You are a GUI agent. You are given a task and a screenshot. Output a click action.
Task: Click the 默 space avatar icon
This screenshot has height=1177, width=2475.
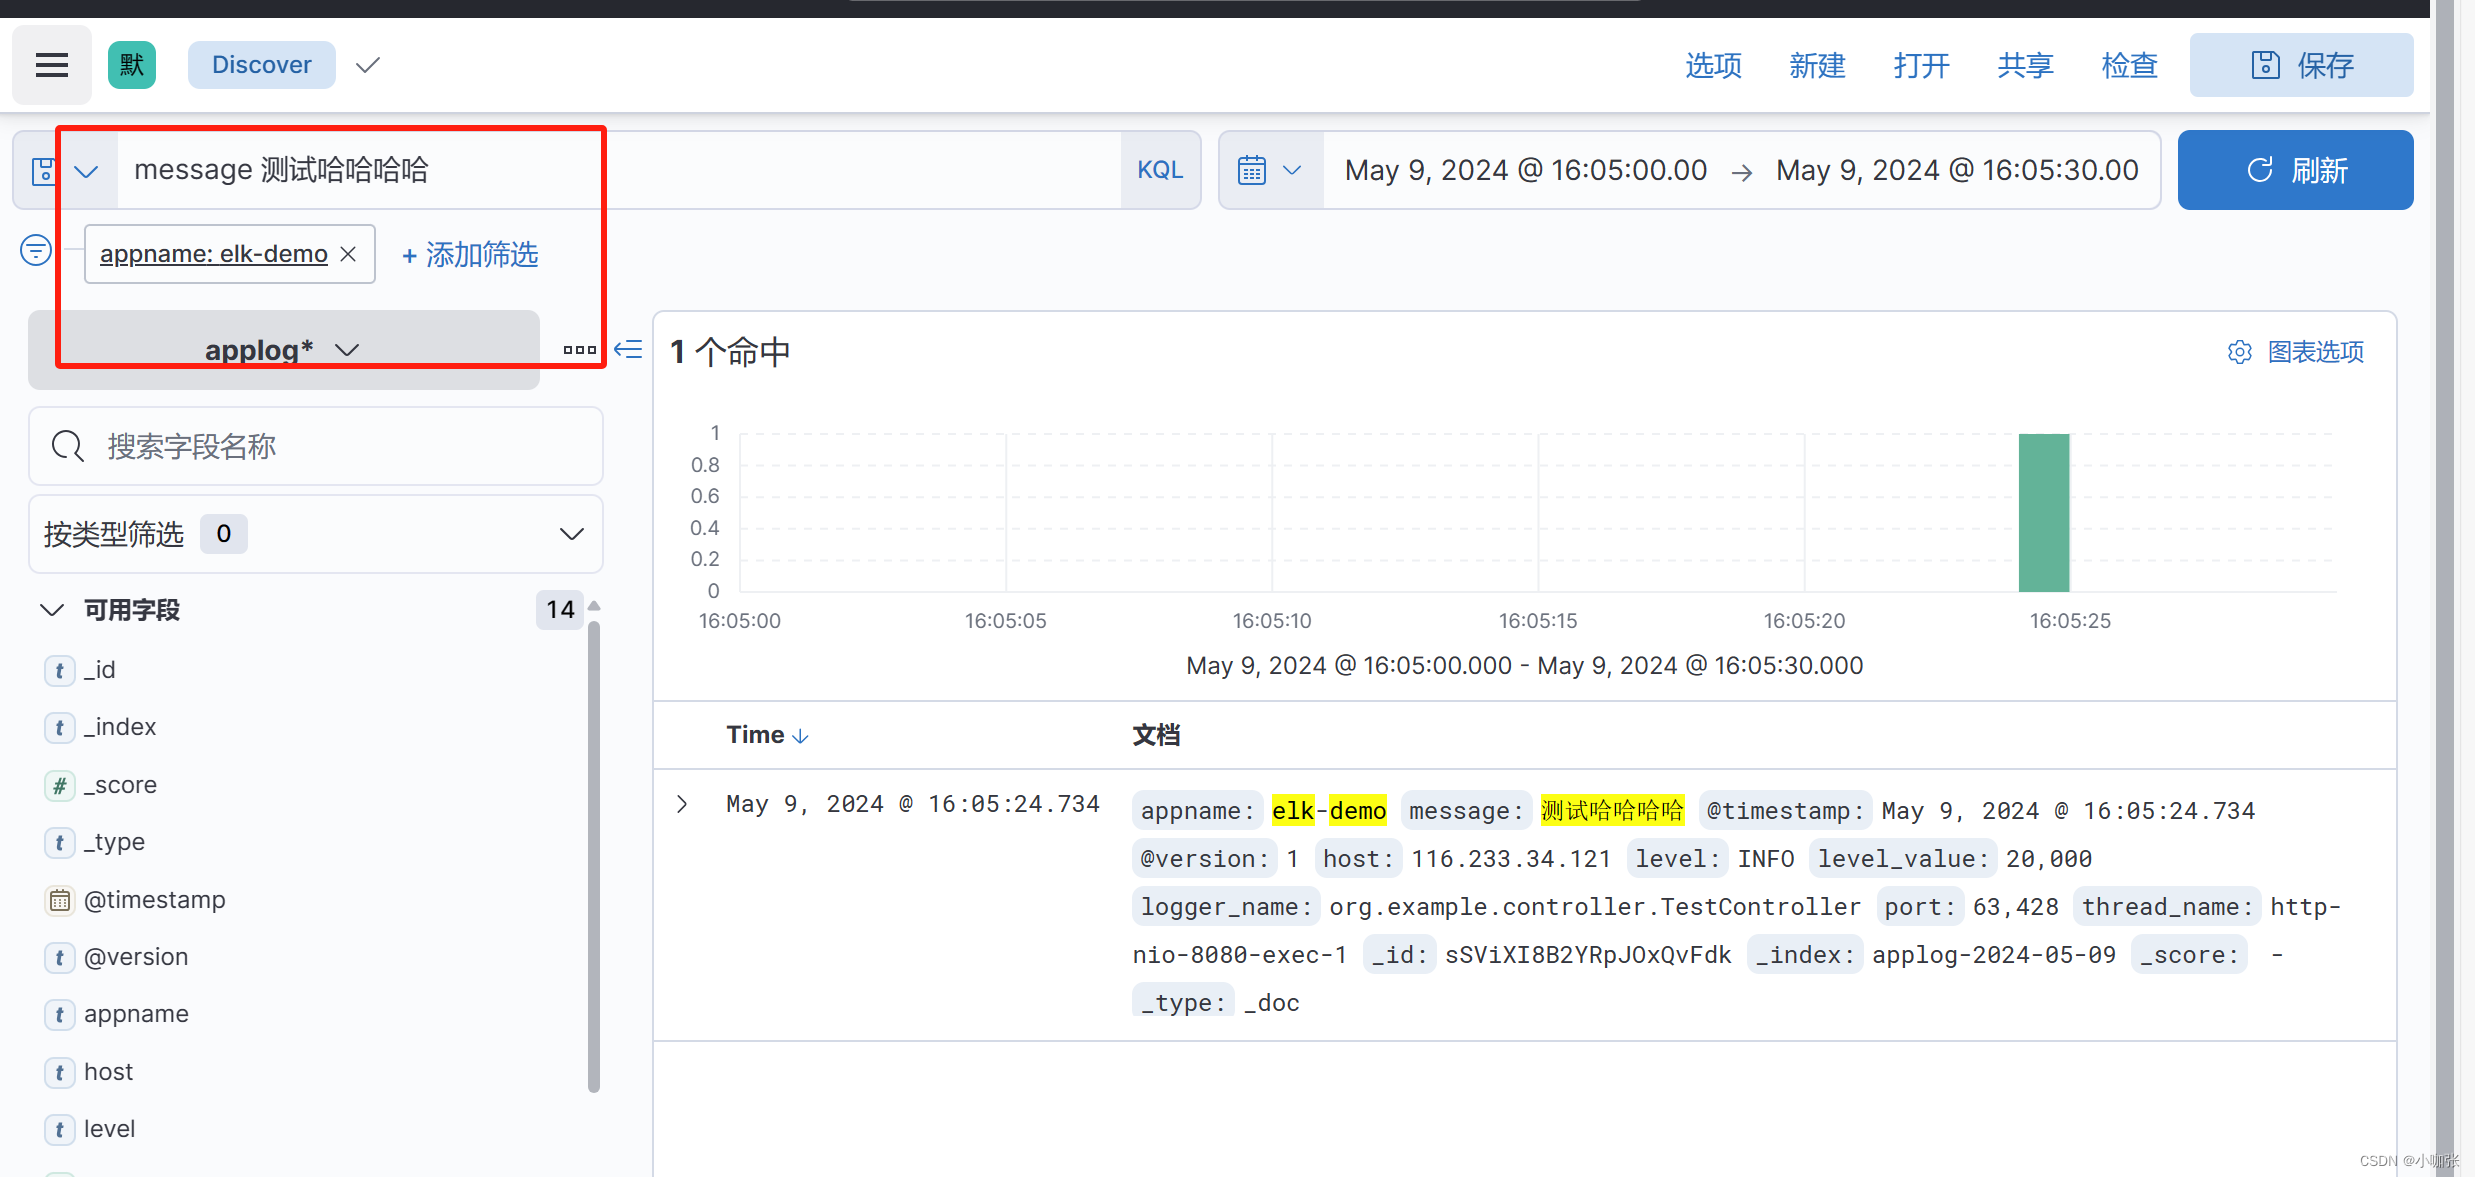tap(131, 64)
